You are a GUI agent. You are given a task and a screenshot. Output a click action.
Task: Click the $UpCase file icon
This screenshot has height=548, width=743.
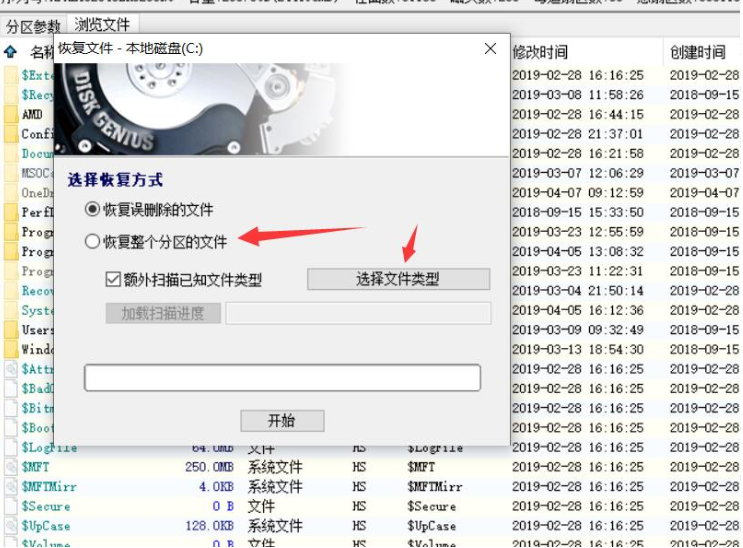[x=11, y=526]
